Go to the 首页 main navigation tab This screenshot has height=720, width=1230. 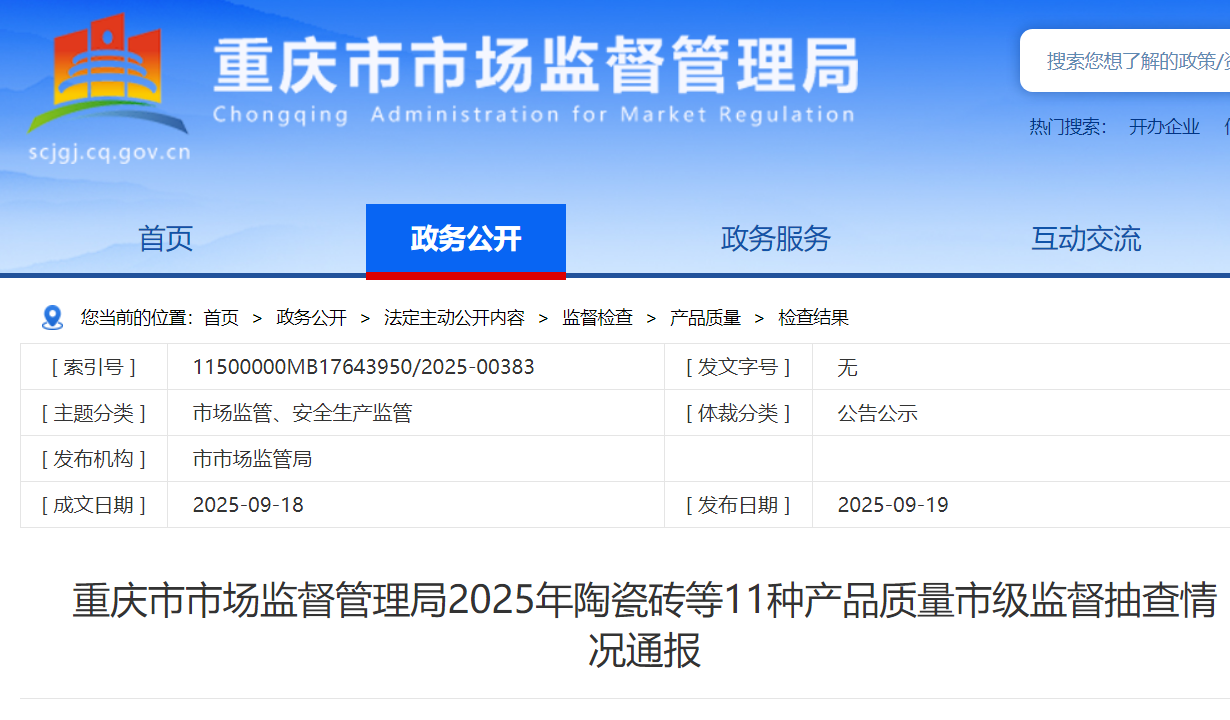(x=165, y=239)
